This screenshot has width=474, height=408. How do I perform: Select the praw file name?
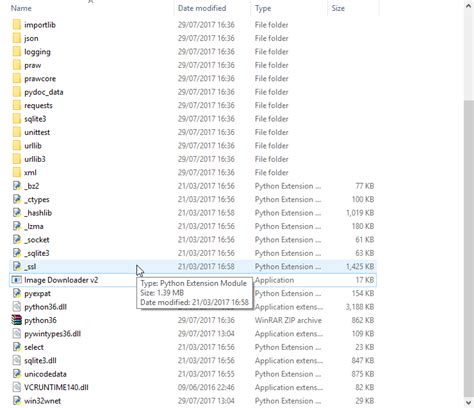(x=33, y=65)
